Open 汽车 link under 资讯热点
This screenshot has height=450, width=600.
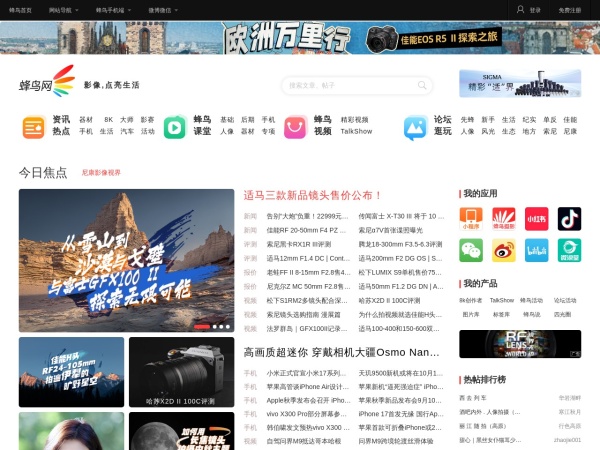127,132
